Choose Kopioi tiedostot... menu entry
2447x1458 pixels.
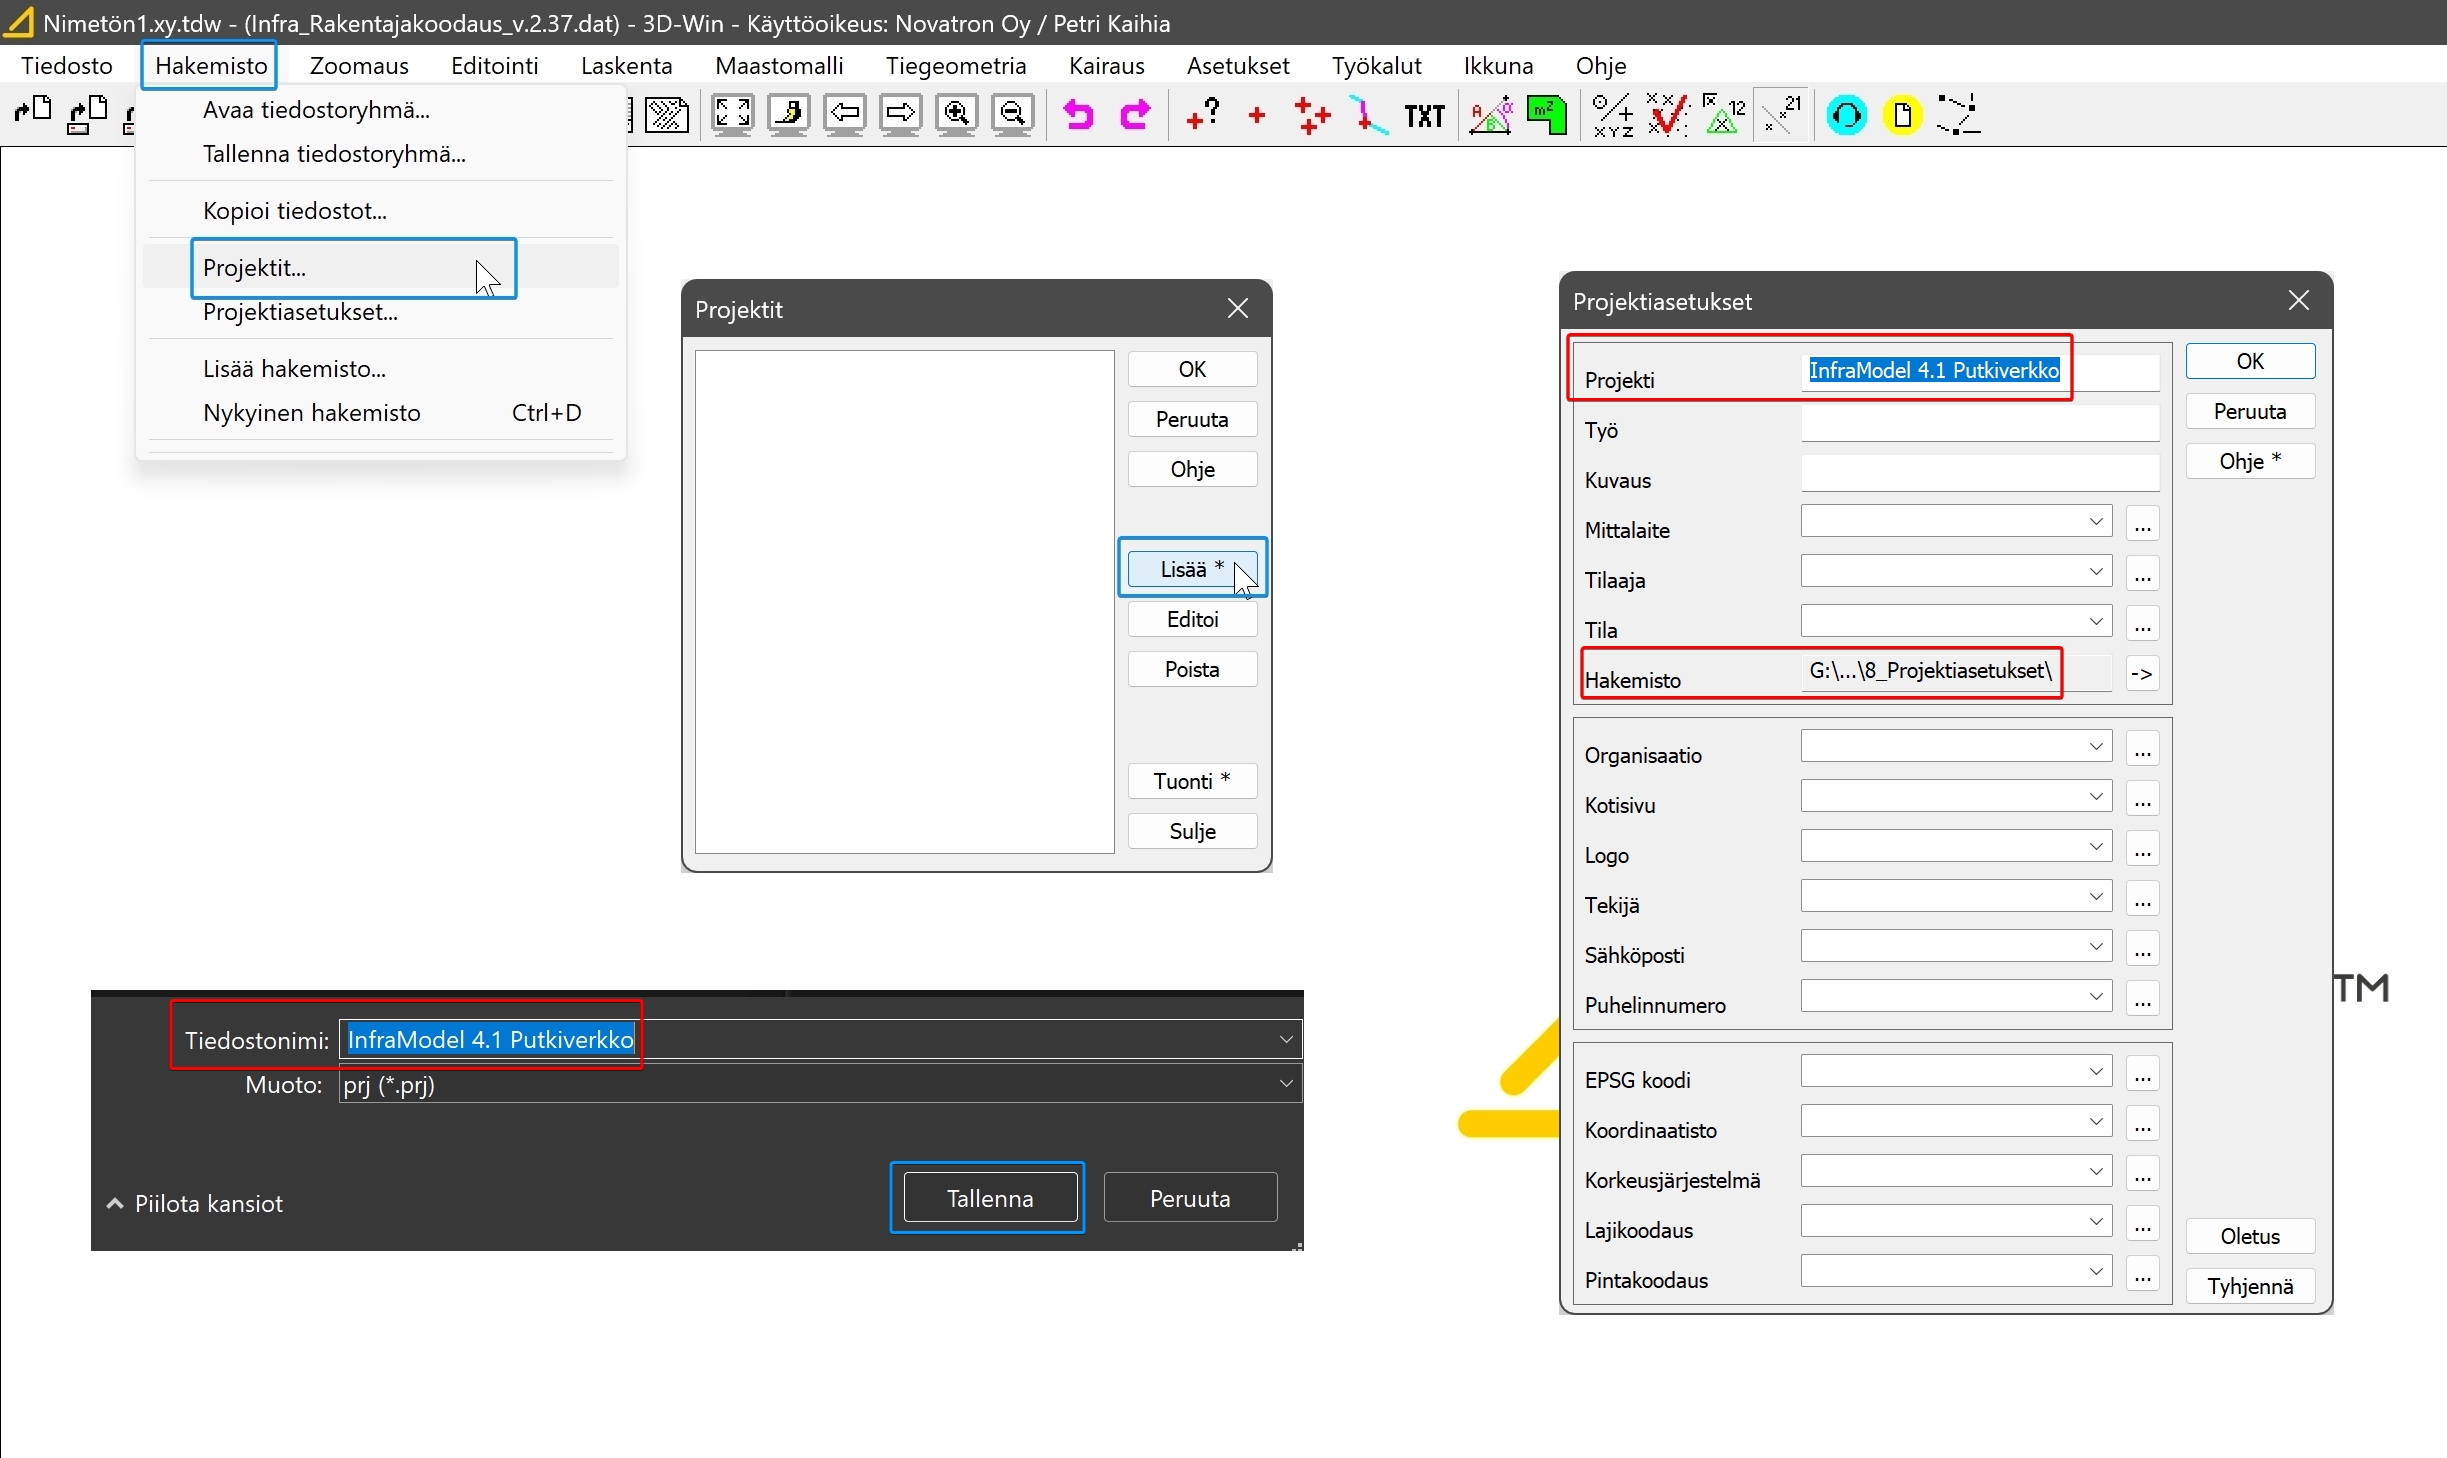(380, 211)
